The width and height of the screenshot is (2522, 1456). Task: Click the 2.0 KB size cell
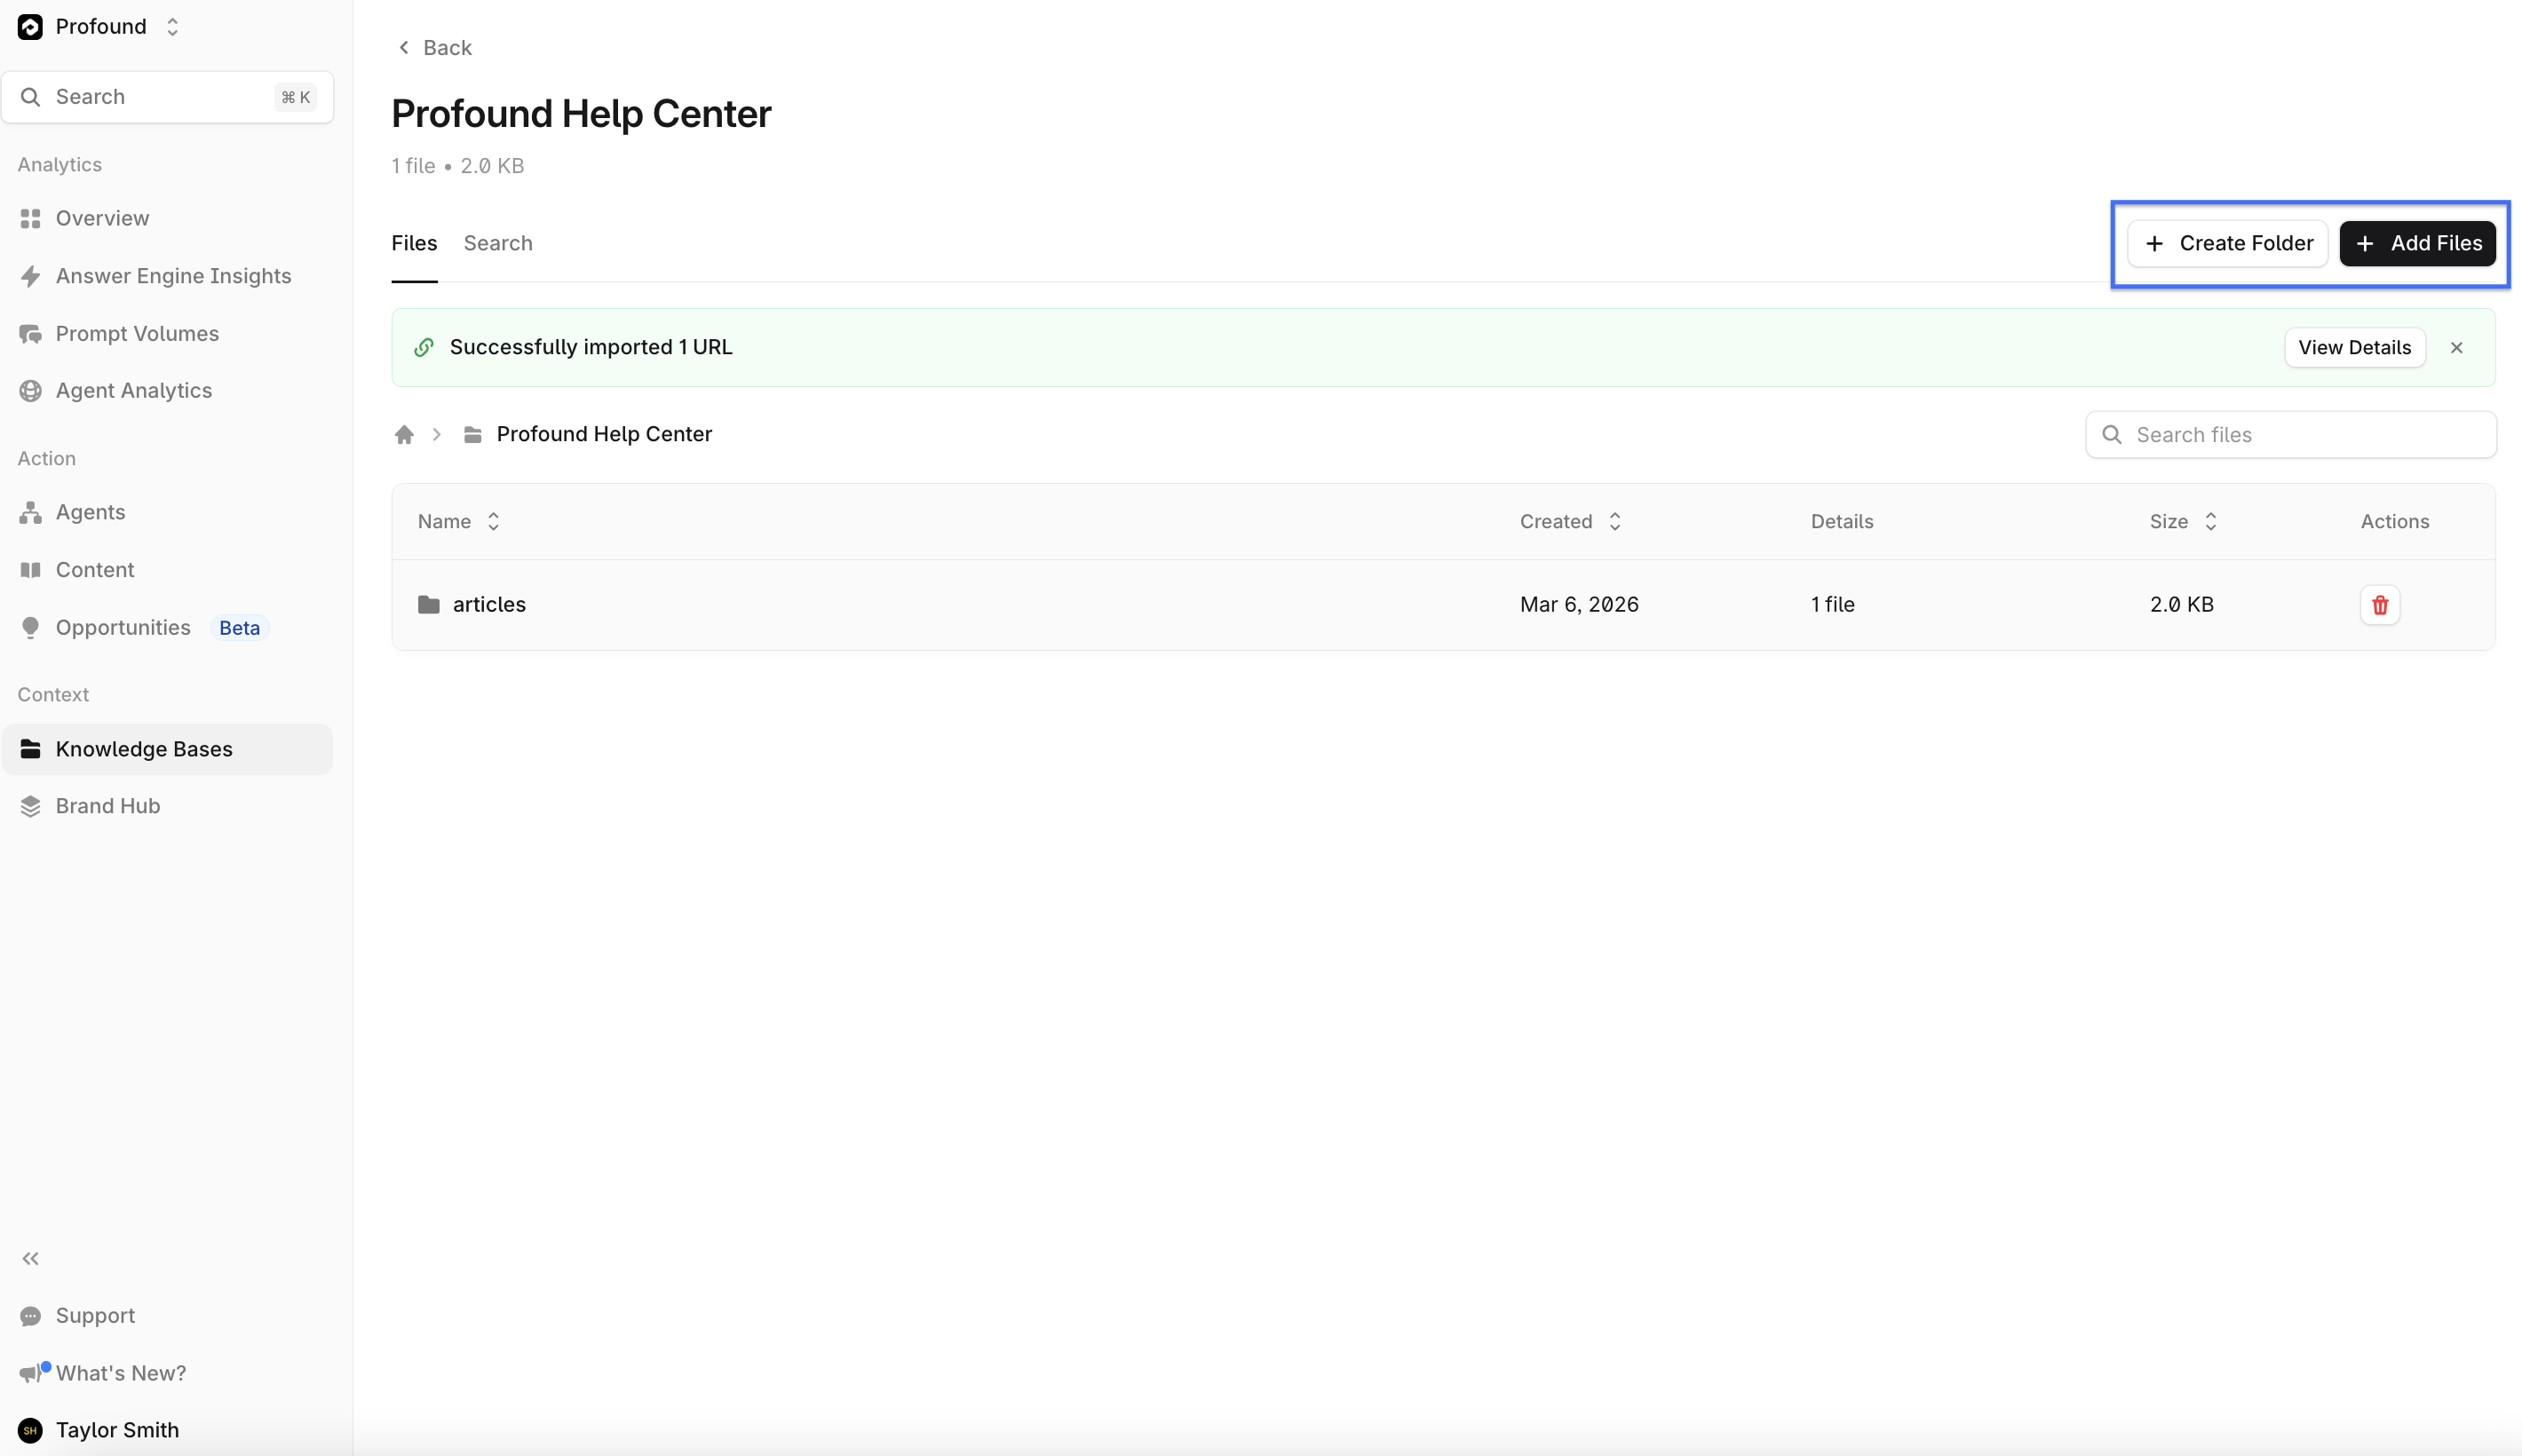click(2181, 605)
